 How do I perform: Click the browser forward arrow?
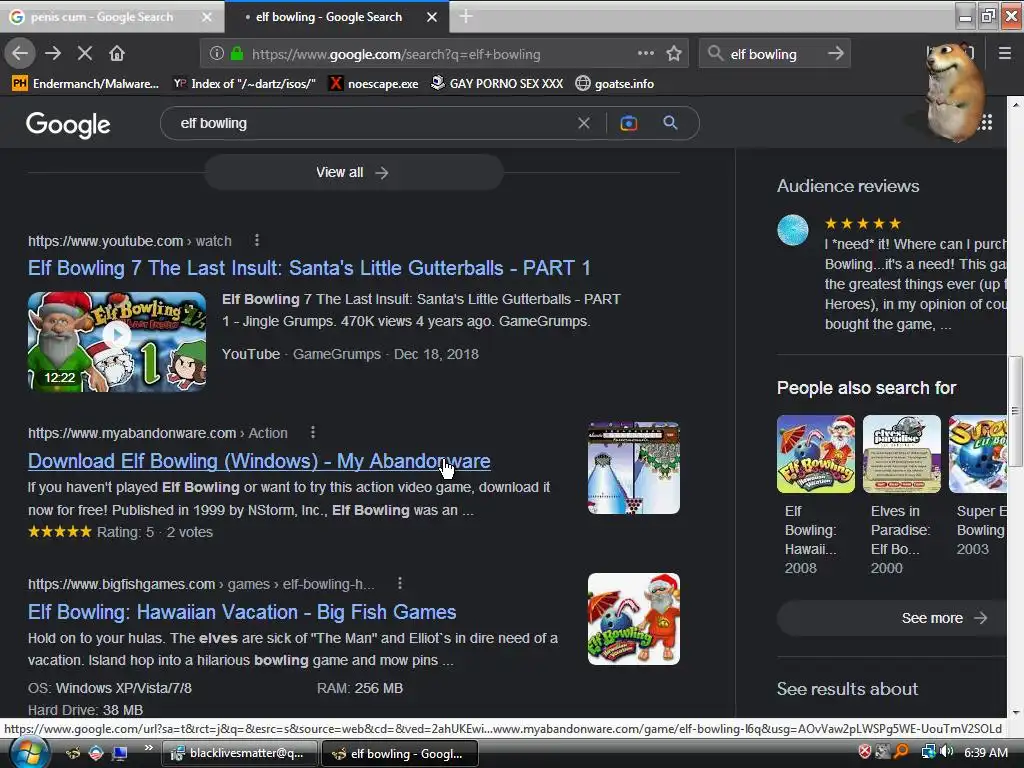point(53,53)
